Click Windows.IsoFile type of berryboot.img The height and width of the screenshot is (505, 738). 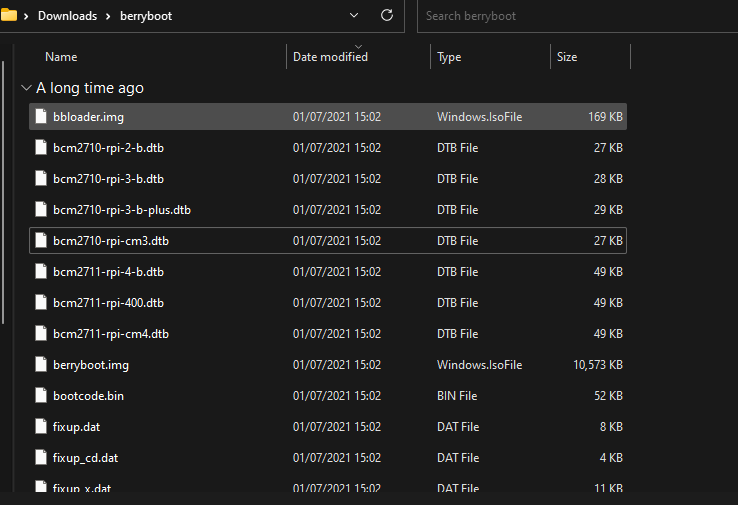pyautogui.click(x=479, y=365)
